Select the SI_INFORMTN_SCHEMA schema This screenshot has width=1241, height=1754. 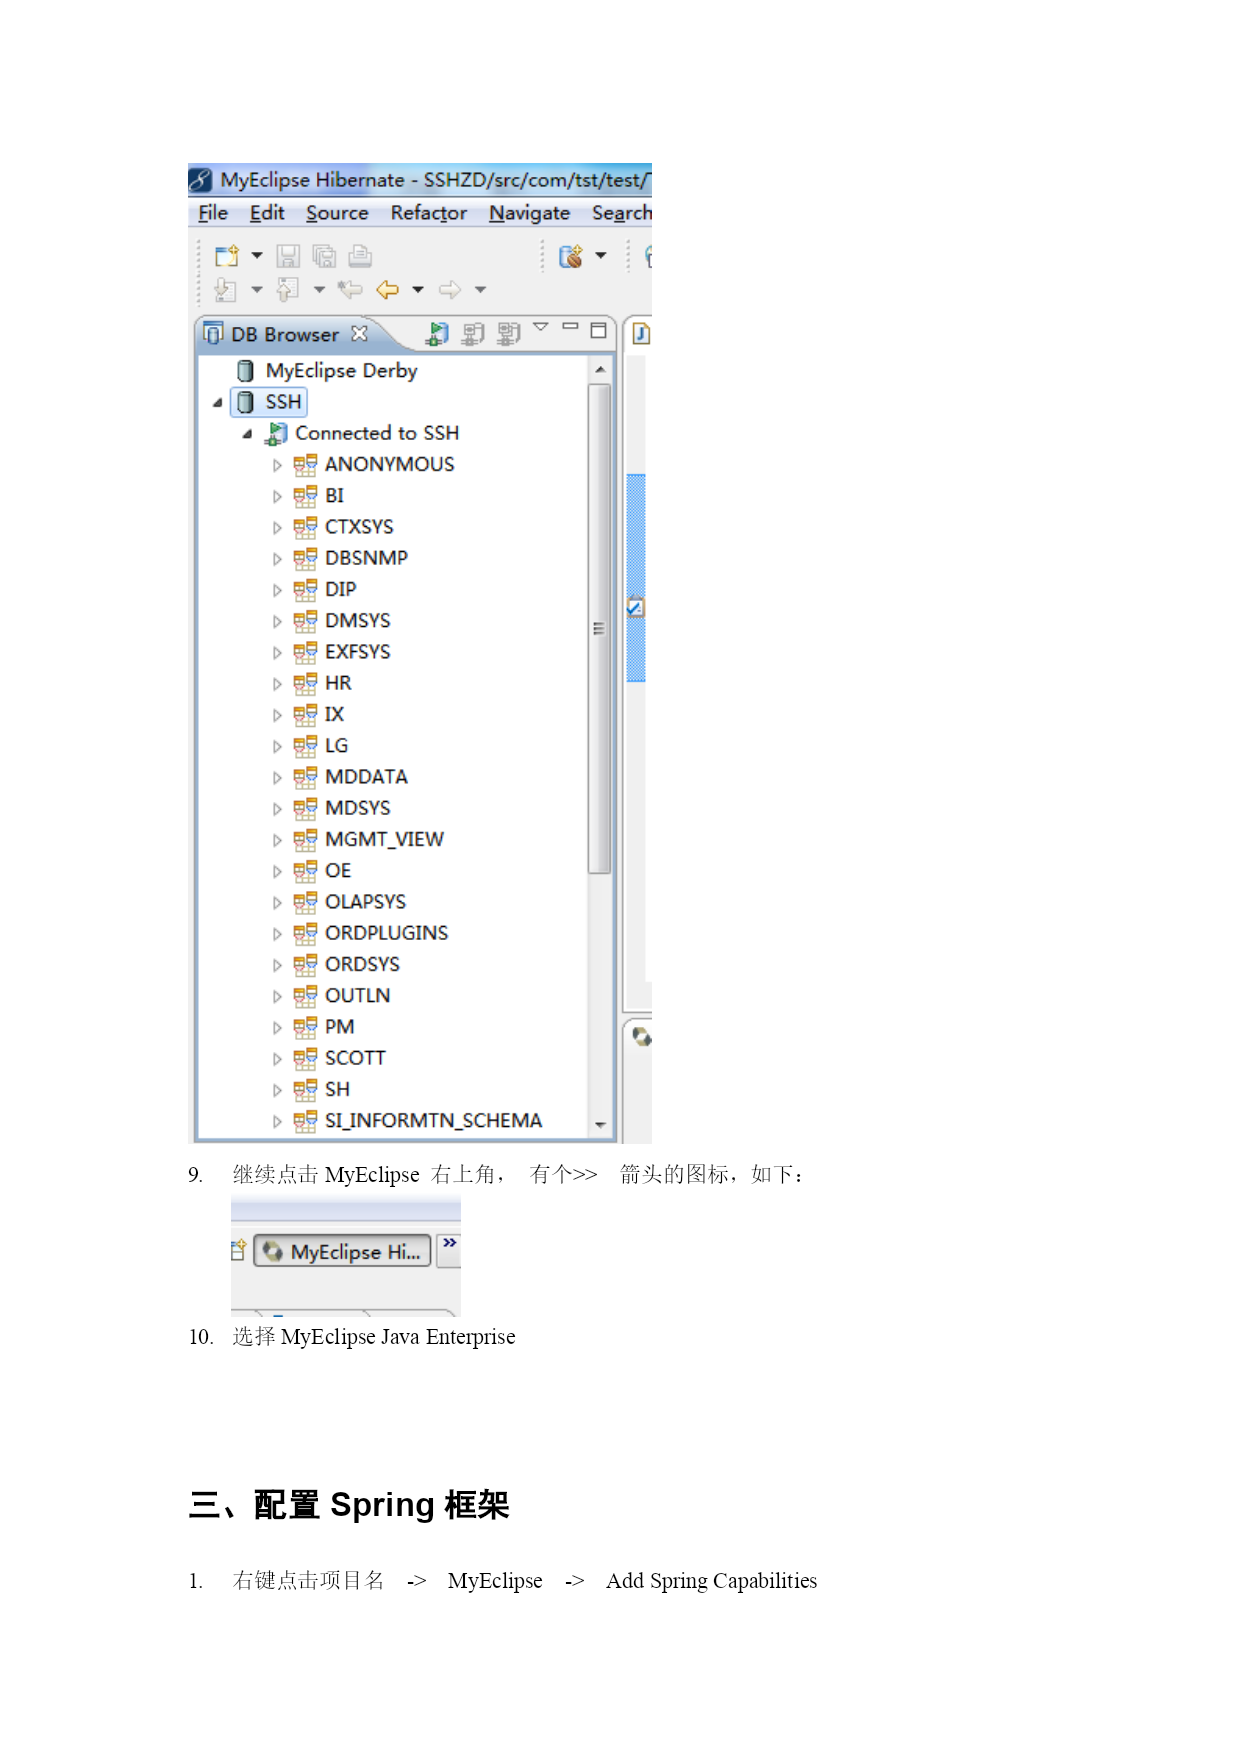click(433, 1121)
